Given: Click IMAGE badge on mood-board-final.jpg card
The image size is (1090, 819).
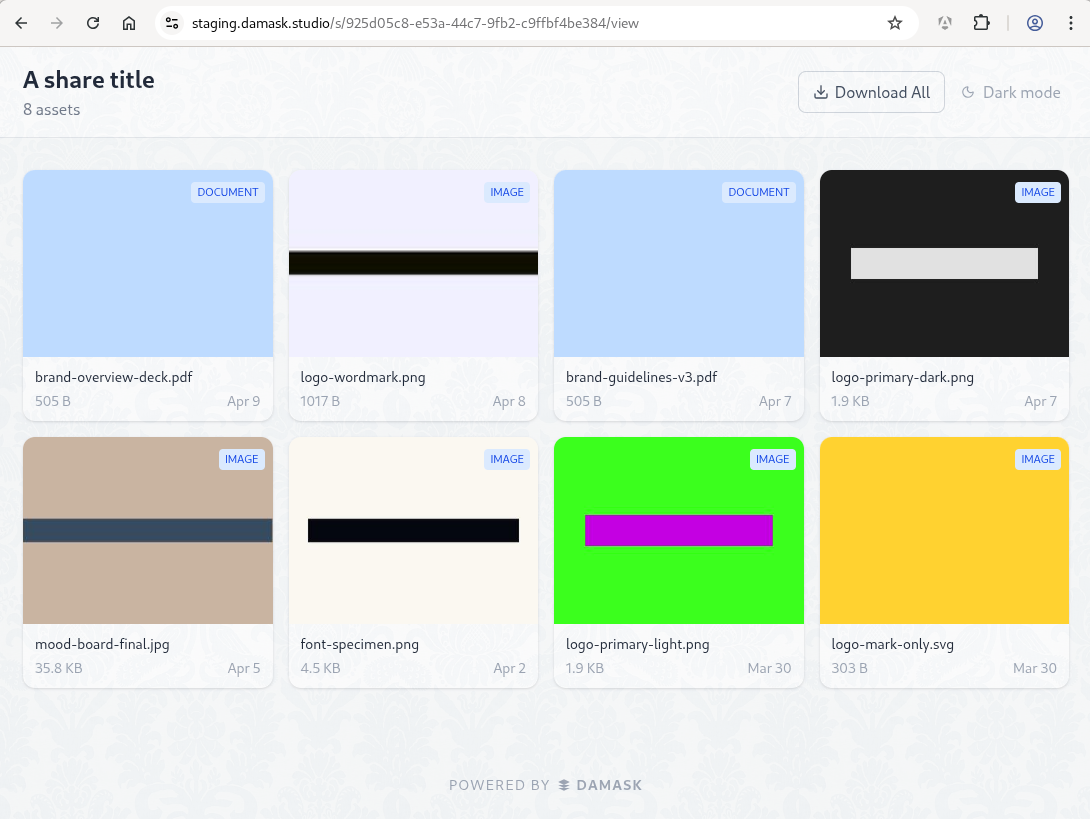Looking at the screenshot, I should (241, 459).
